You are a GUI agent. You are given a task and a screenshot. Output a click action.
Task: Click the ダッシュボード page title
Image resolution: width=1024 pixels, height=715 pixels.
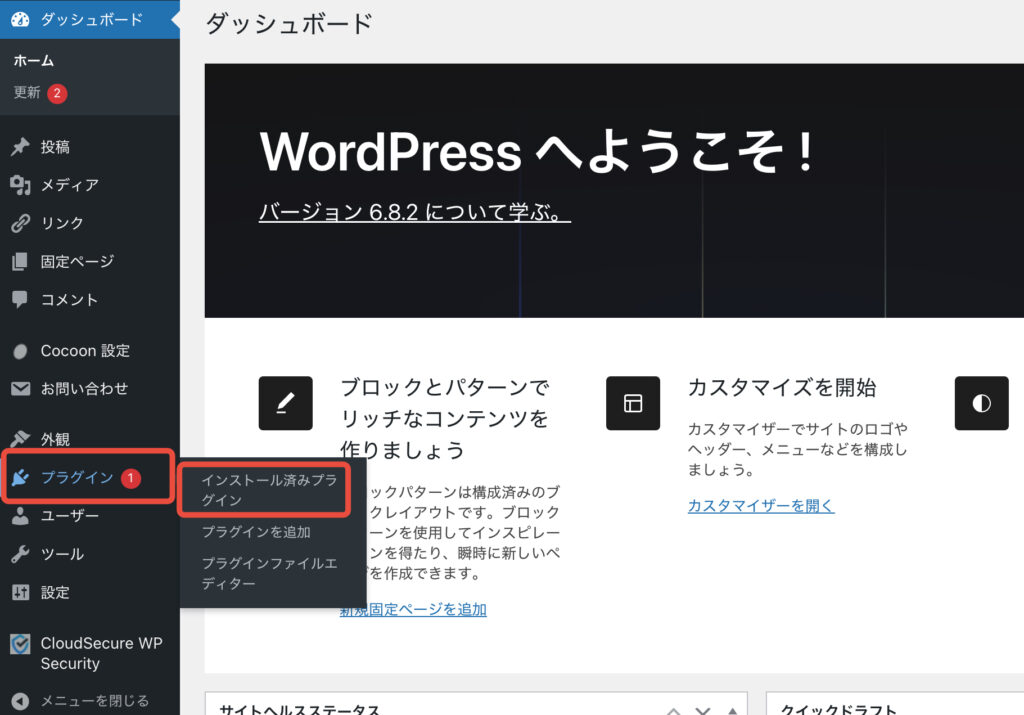[289, 24]
